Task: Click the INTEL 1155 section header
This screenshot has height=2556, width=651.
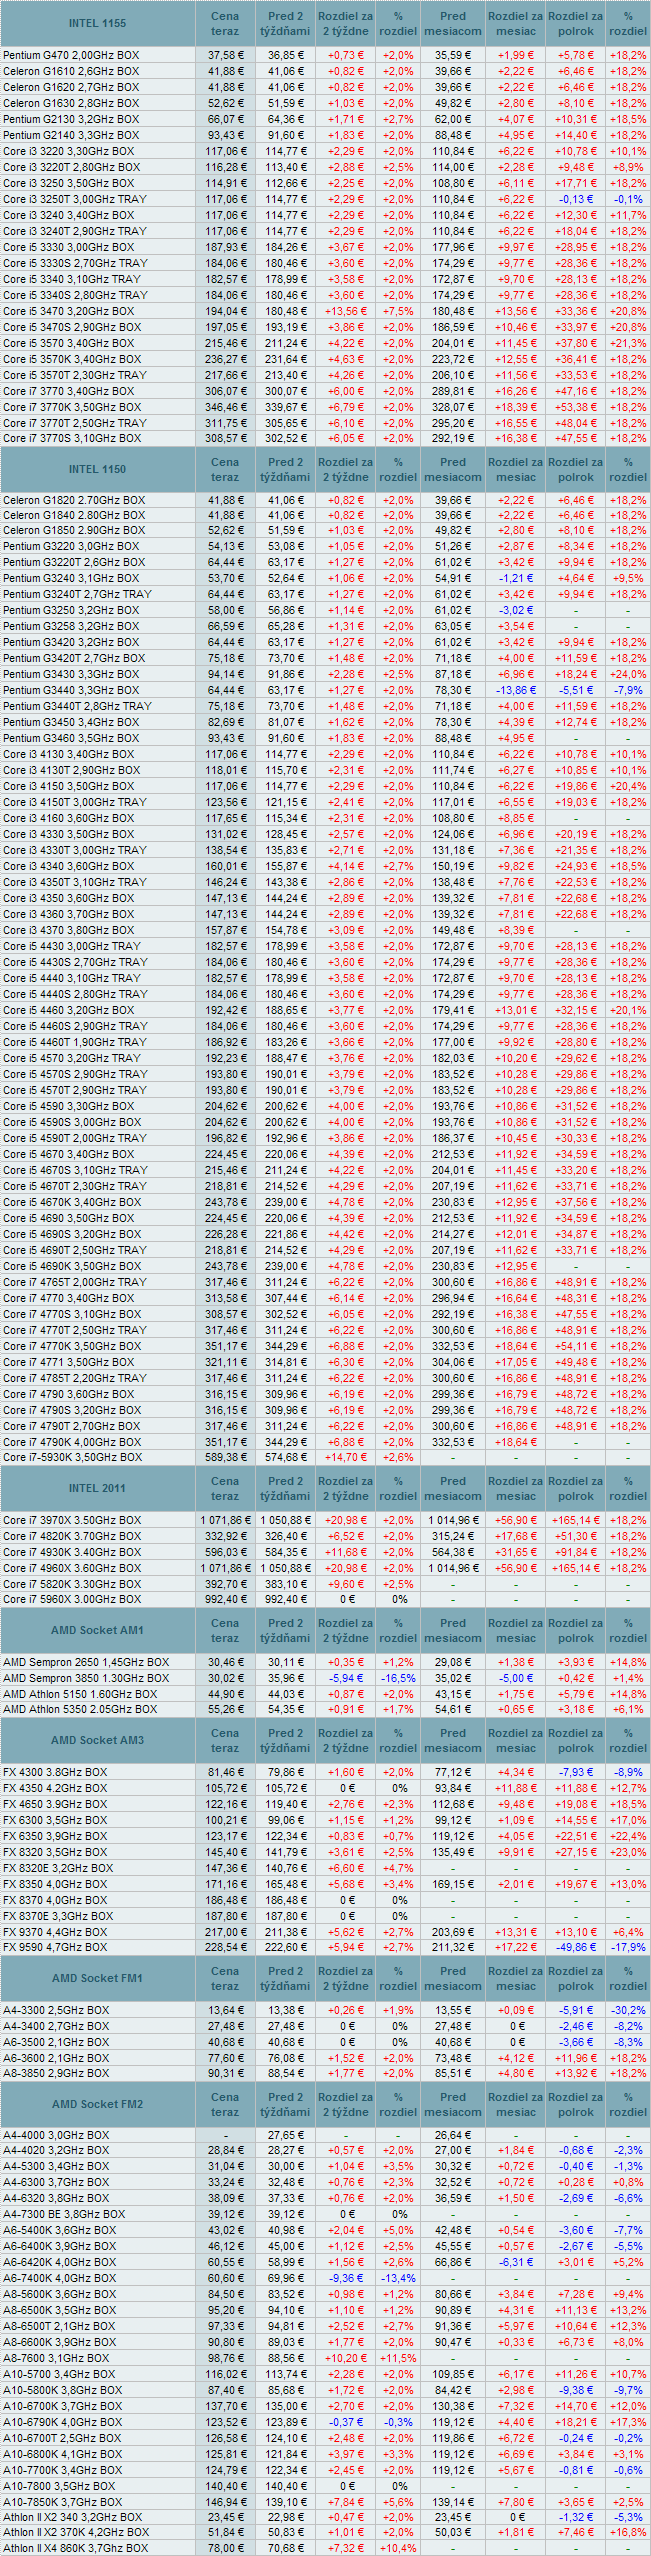Action: click(x=97, y=23)
